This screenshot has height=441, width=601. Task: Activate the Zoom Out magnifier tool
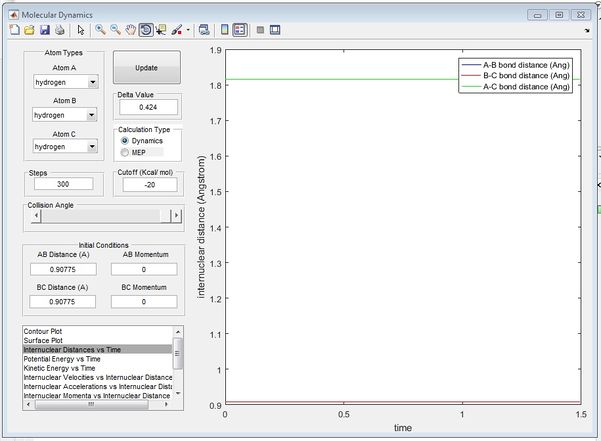(115, 30)
